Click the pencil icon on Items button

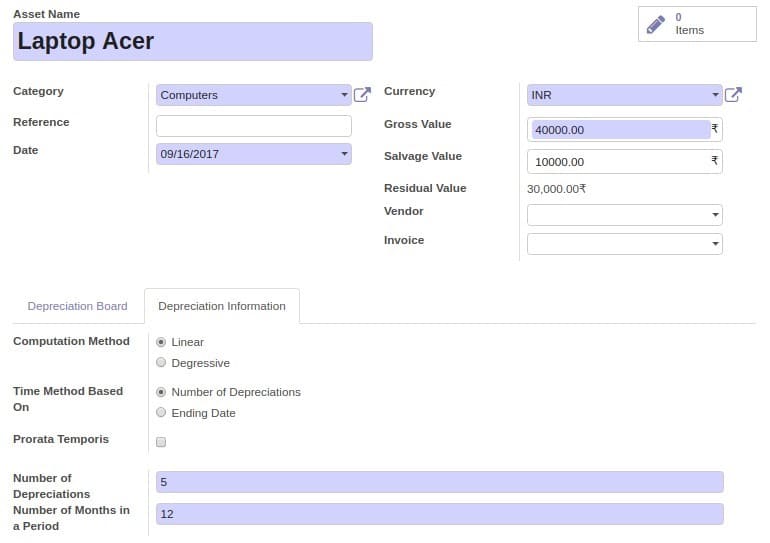(x=656, y=25)
